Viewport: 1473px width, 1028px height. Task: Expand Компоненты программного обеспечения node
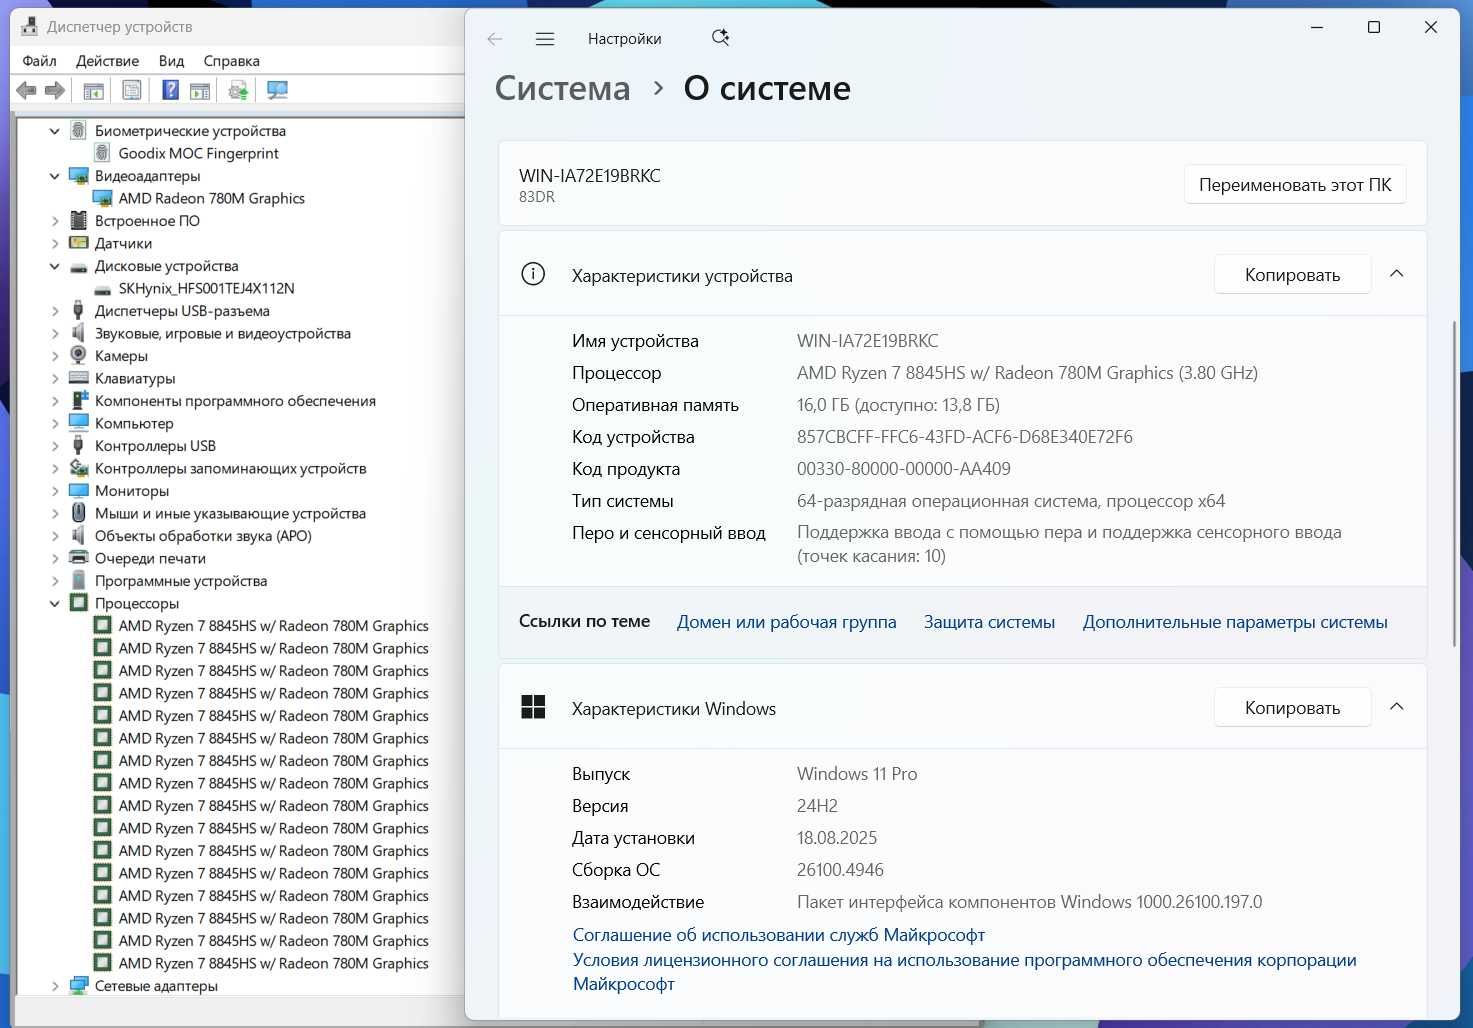55,401
